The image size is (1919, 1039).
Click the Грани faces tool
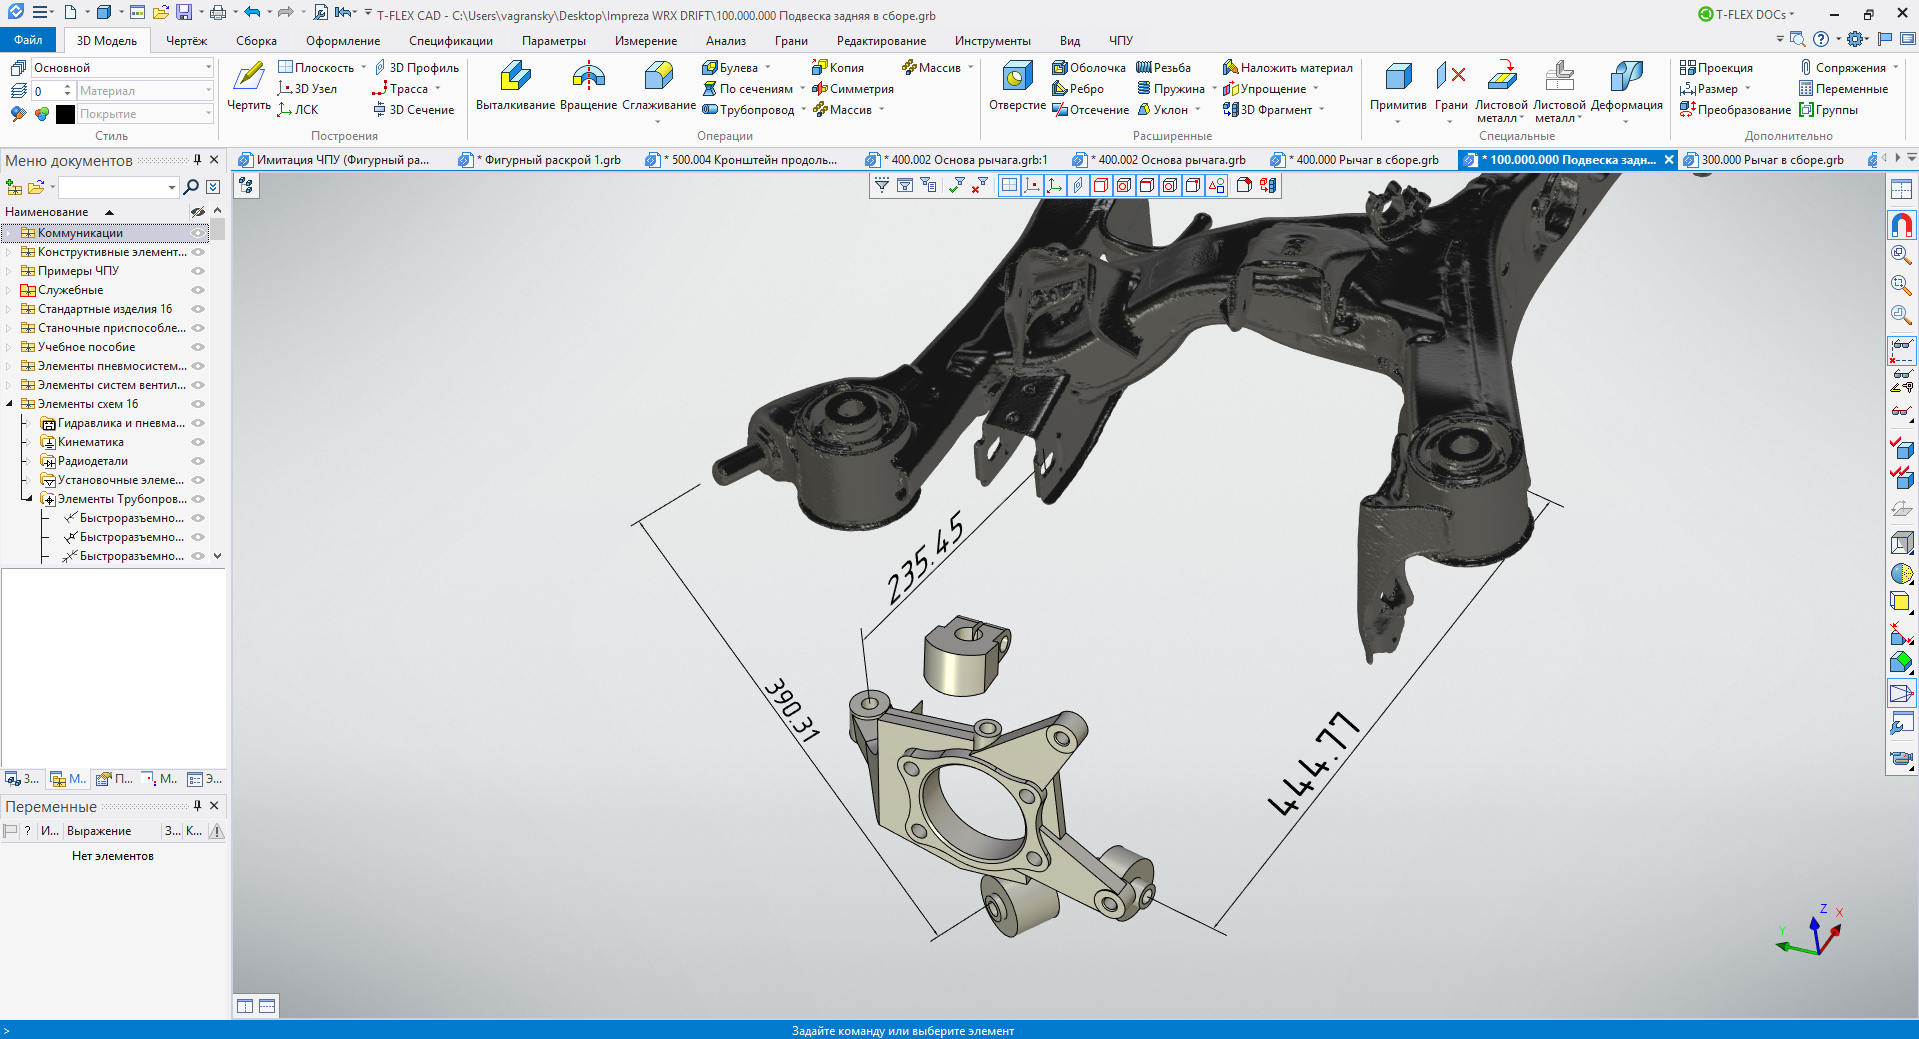coord(1451,85)
